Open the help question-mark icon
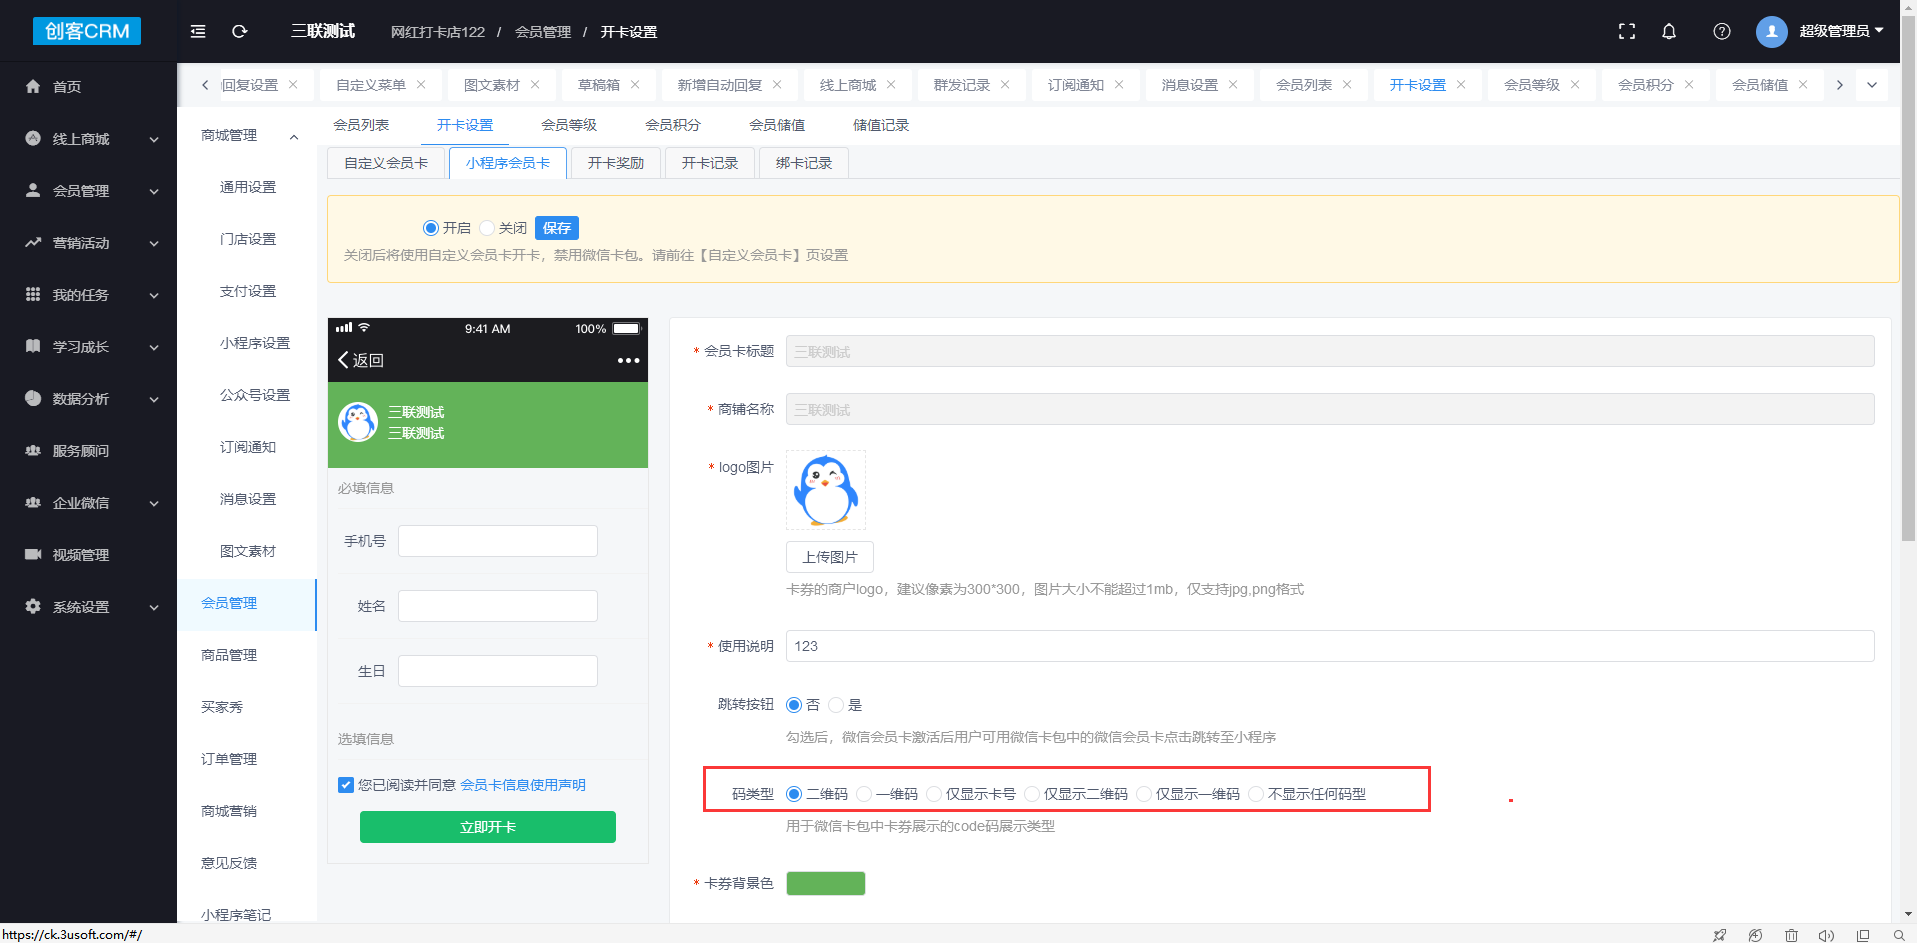 pyautogui.click(x=1722, y=32)
